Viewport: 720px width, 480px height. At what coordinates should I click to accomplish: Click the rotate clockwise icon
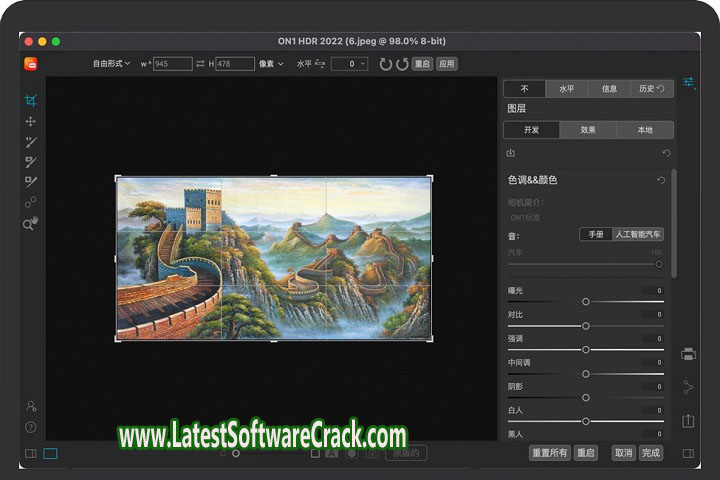click(386, 64)
